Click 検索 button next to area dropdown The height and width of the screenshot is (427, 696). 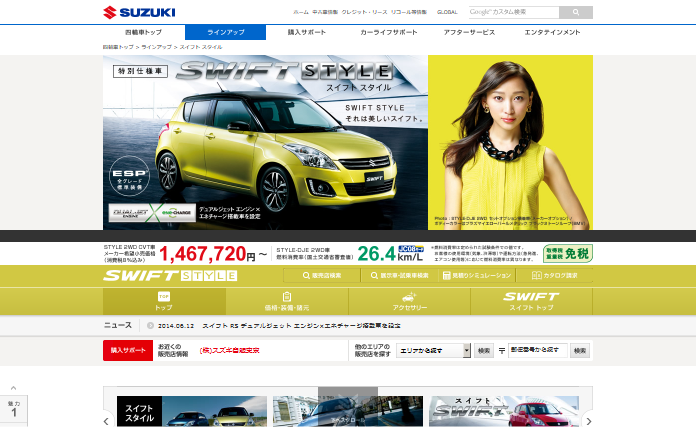483,350
